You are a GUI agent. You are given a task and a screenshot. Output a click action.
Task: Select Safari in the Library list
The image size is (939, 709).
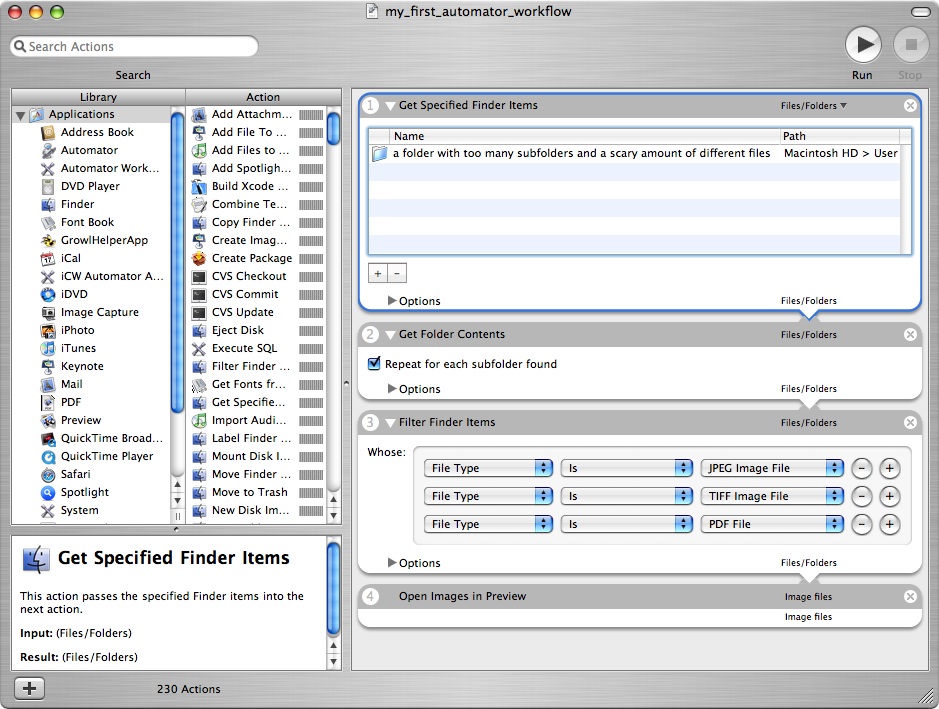pos(75,473)
